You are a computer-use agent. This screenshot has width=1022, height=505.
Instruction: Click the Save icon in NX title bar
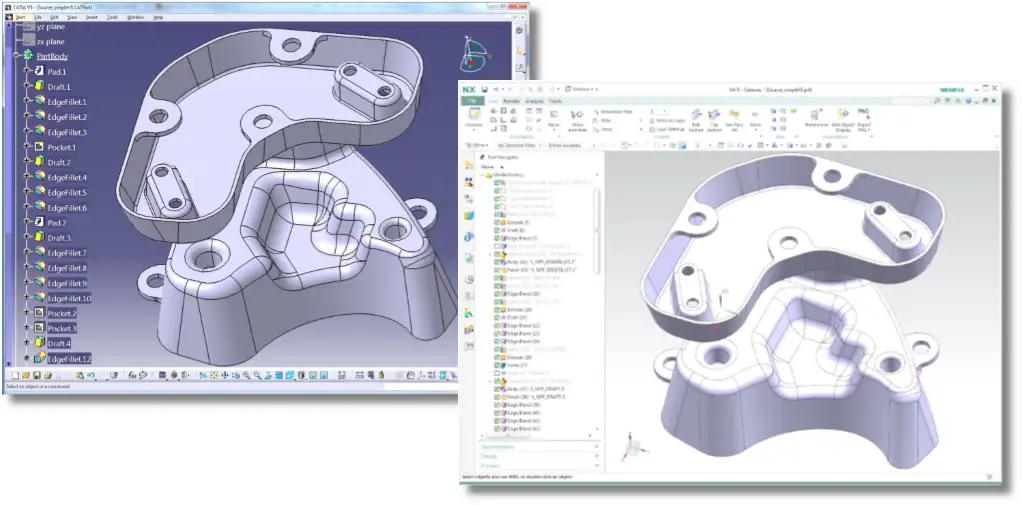pos(484,89)
